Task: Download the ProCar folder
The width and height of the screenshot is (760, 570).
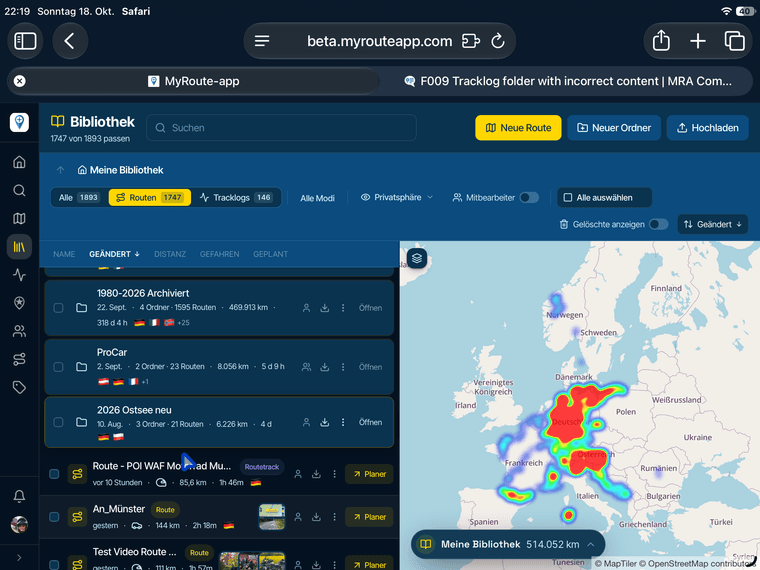Action: point(325,367)
